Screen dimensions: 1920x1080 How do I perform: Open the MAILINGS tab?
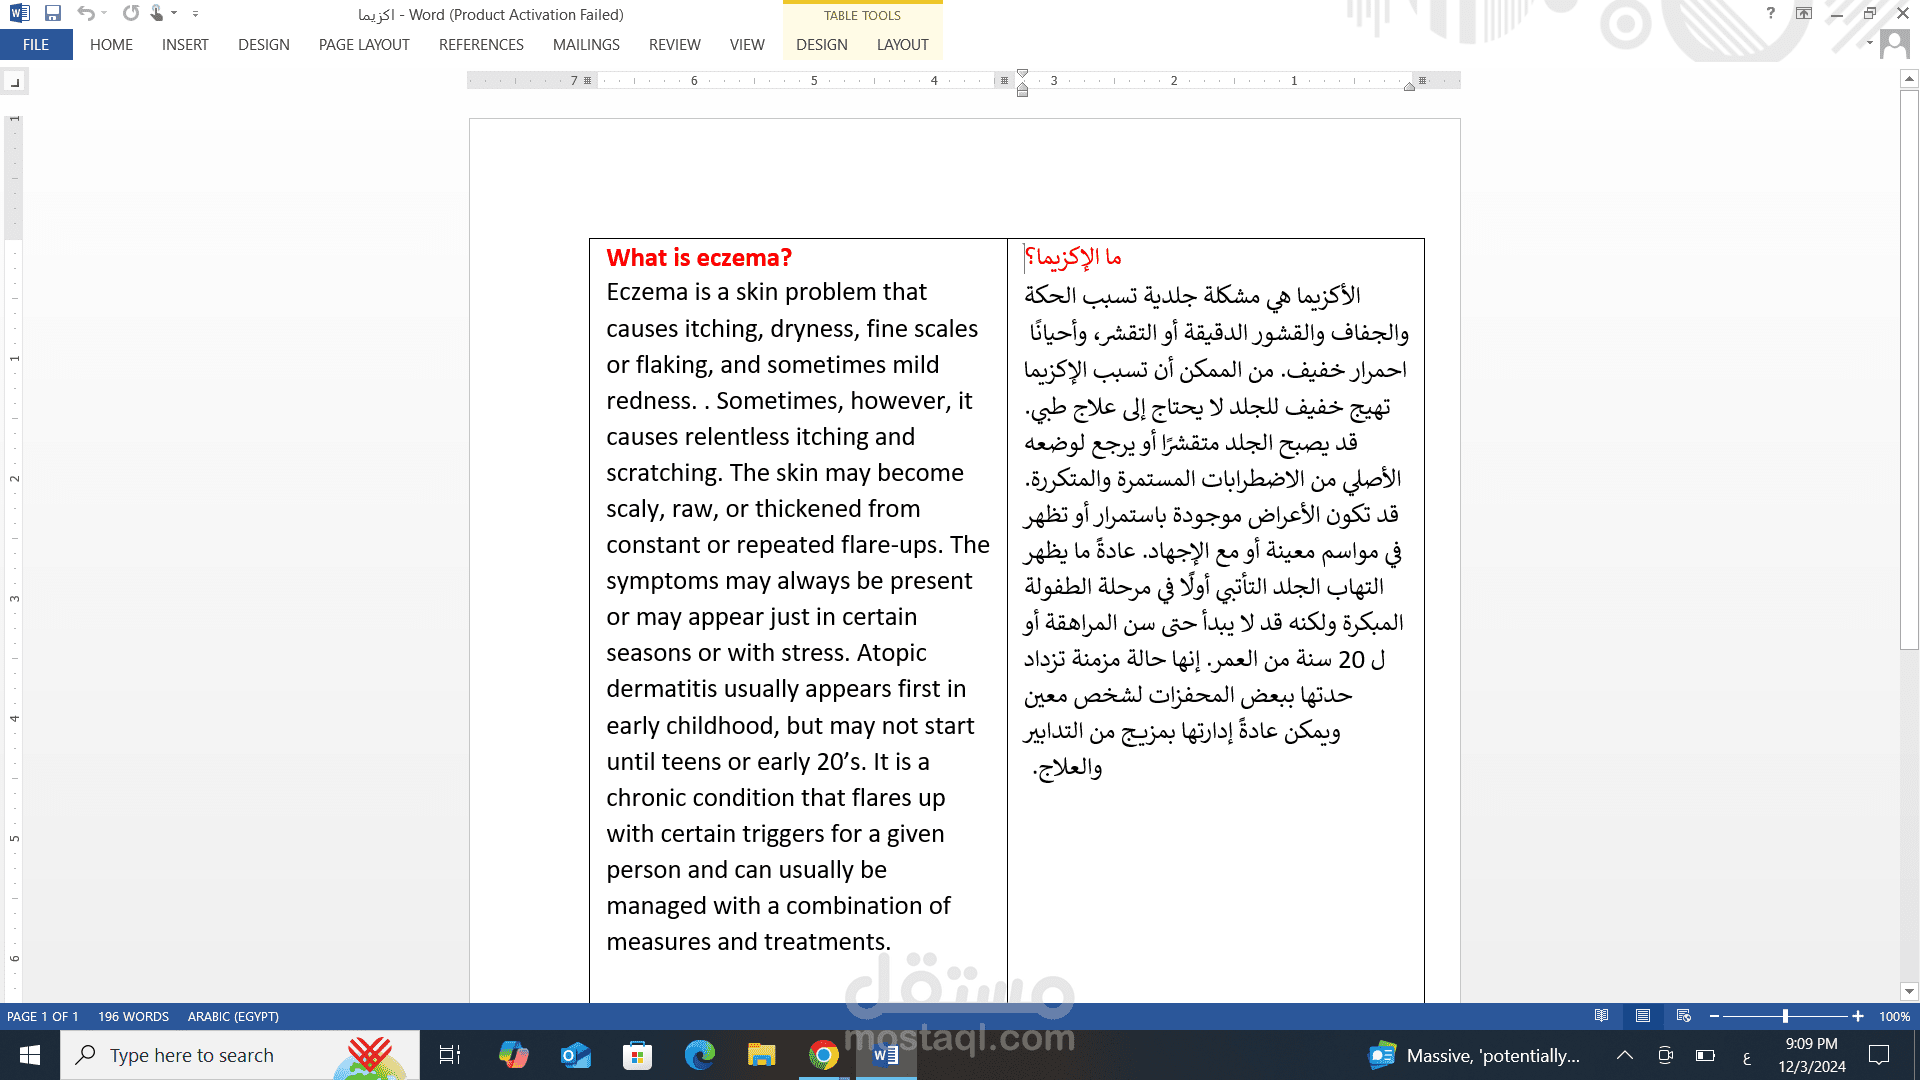(586, 45)
